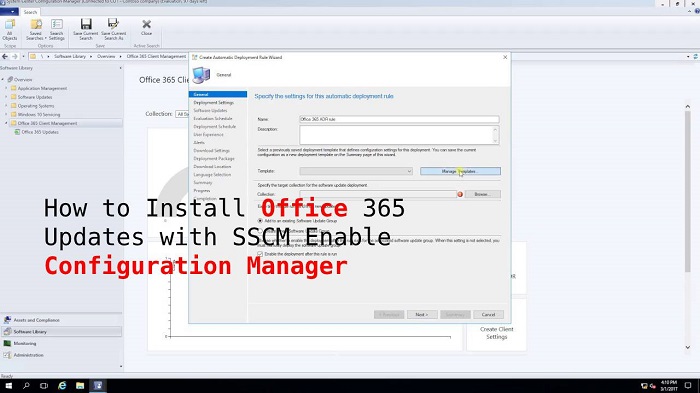
Task: Click the network tray icon
Action: click(x=644, y=386)
